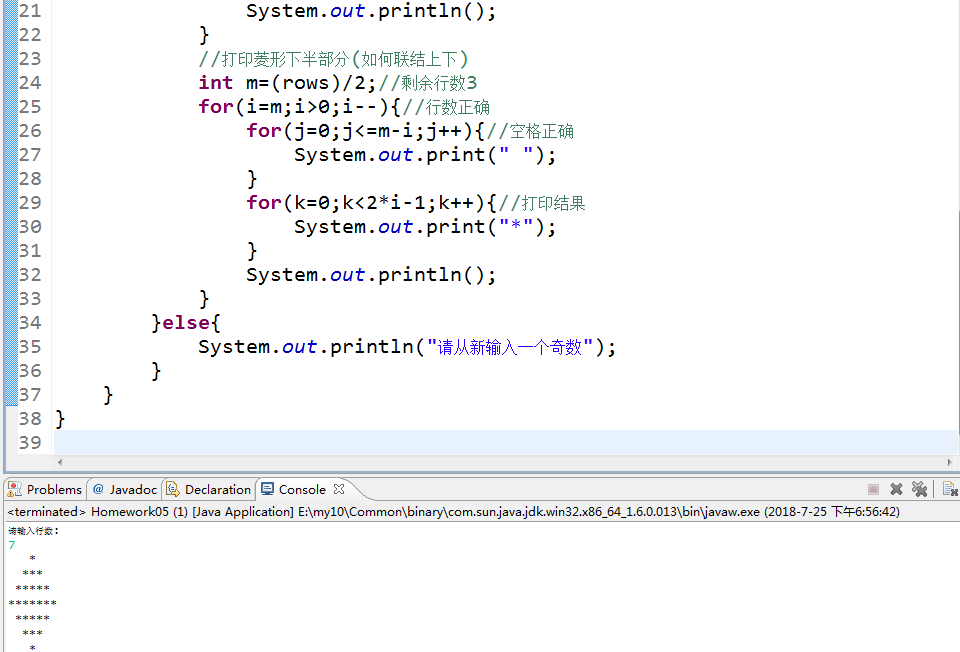Click the "int" keyword on line 24
This screenshot has height=652, width=960.
point(215,83)
